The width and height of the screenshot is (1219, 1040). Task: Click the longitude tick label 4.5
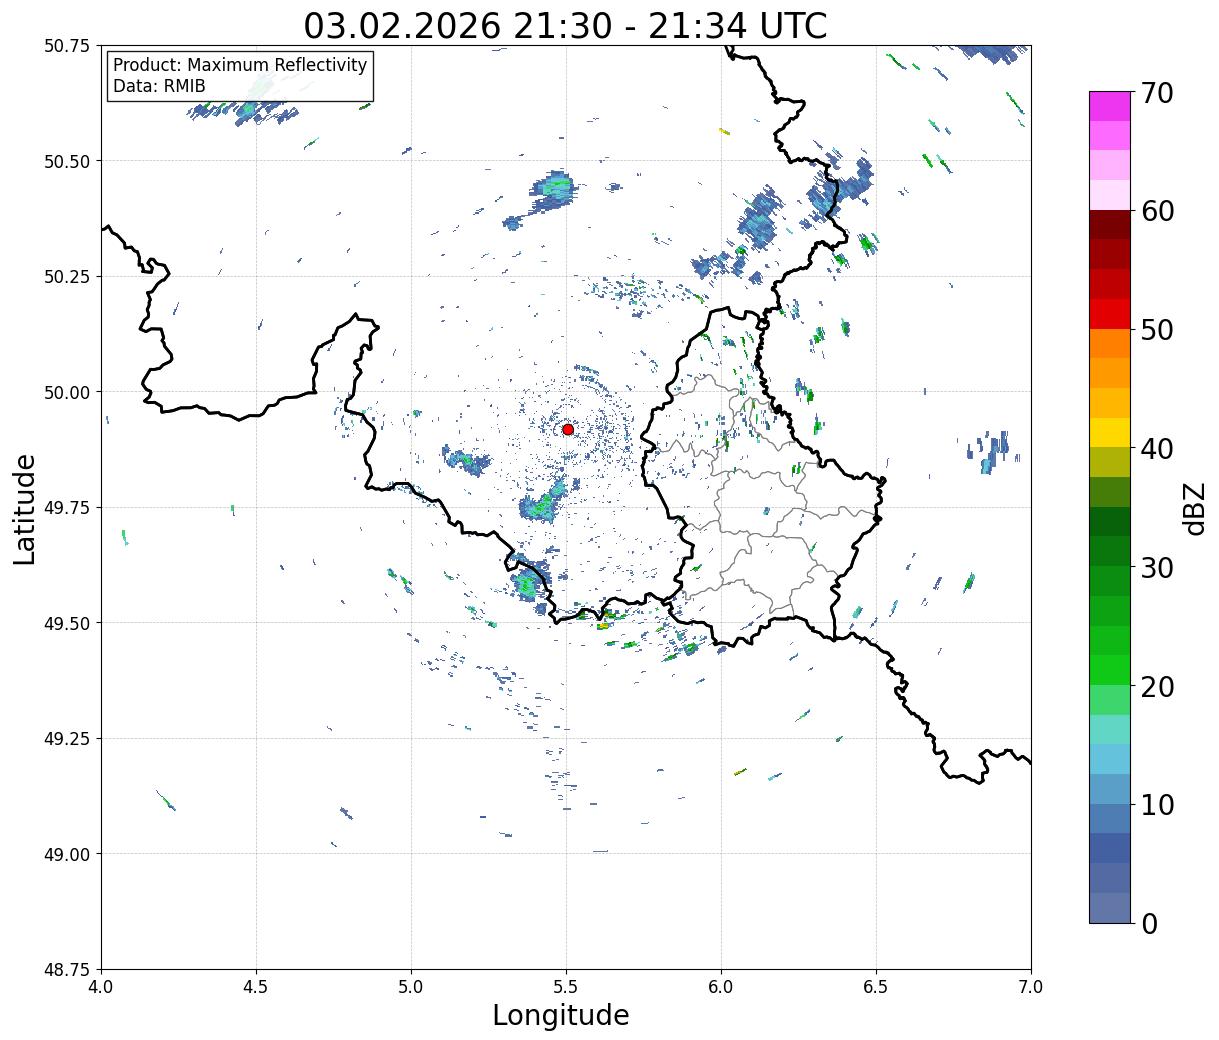(x=256, y=987)
